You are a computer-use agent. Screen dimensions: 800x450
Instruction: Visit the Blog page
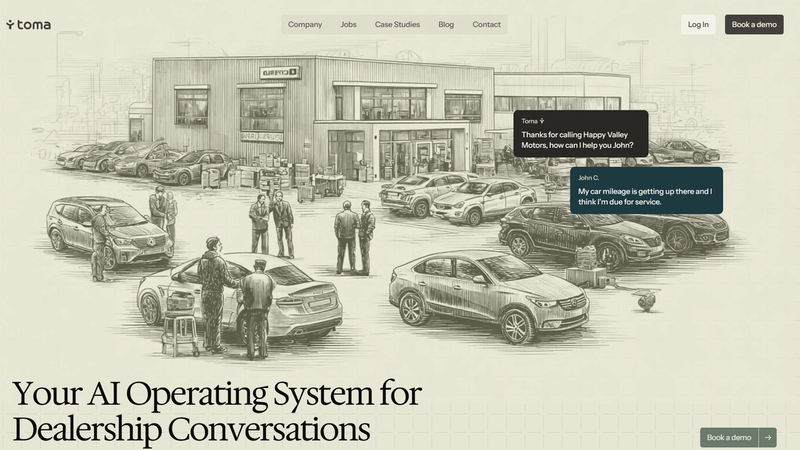tap(446, 24)
